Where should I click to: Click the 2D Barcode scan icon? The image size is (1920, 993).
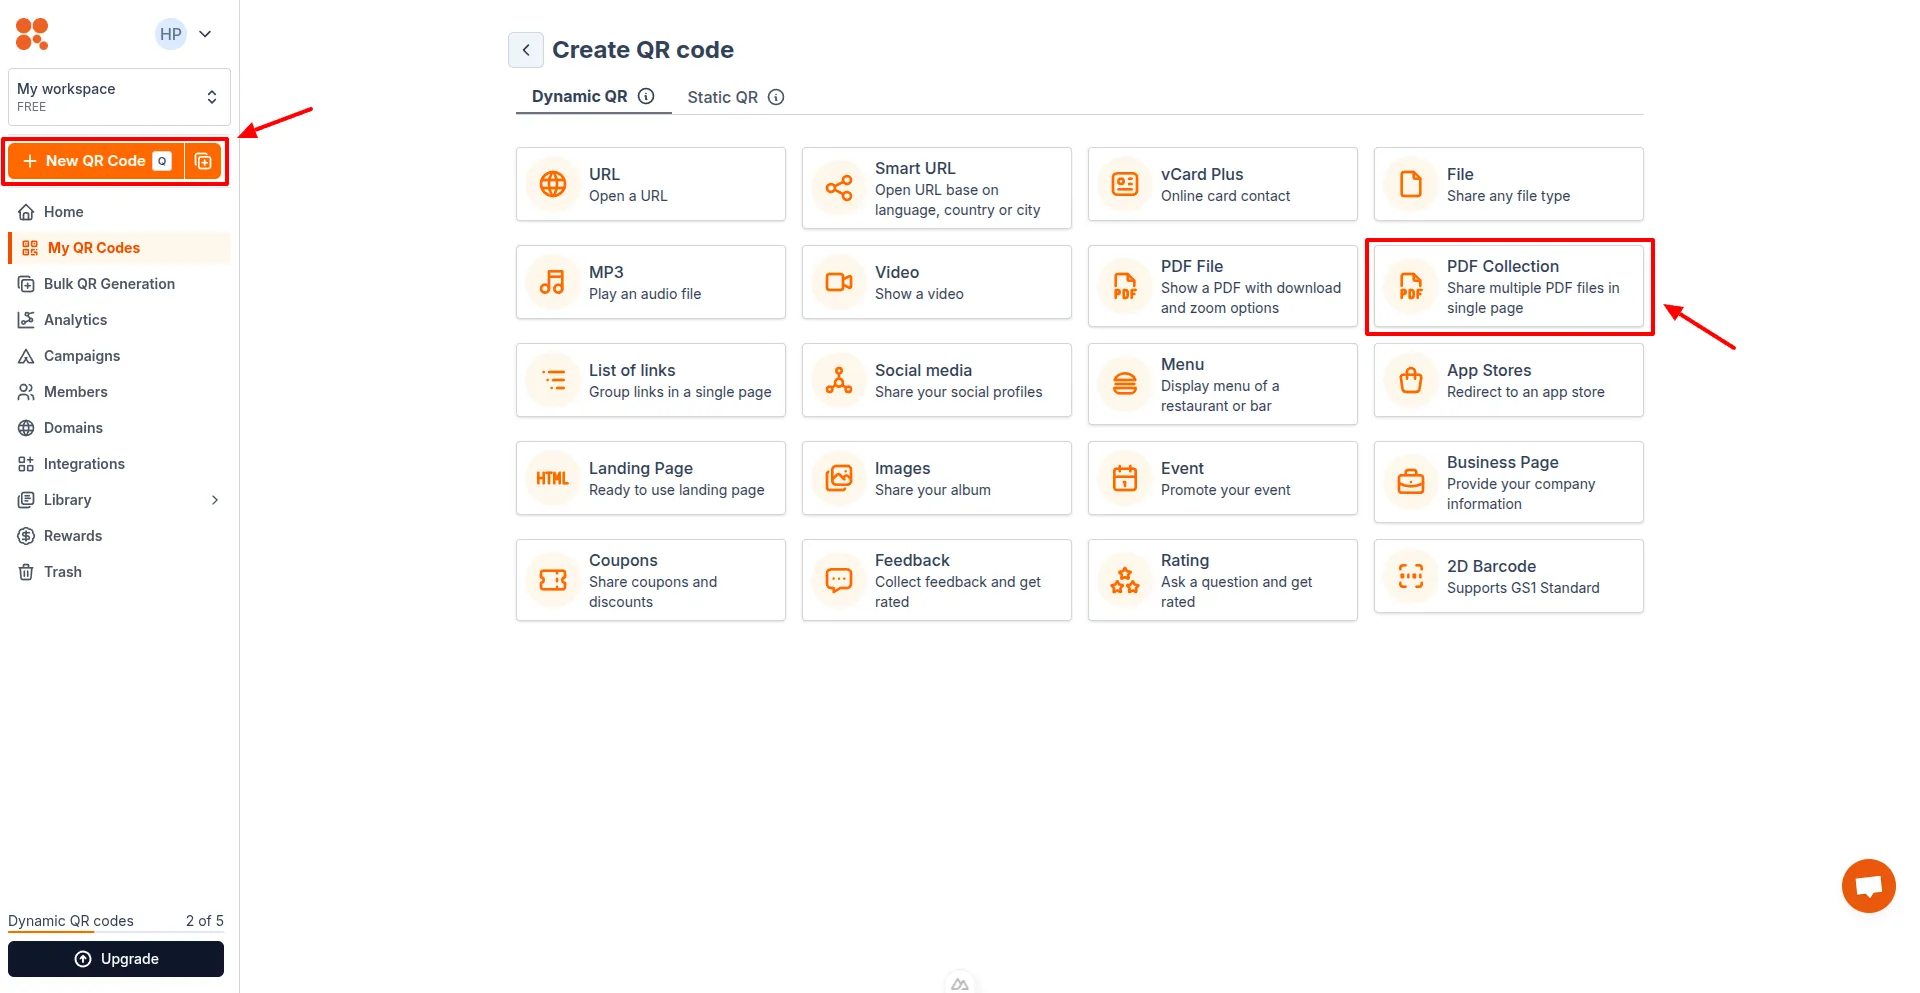pos(1411,576)
